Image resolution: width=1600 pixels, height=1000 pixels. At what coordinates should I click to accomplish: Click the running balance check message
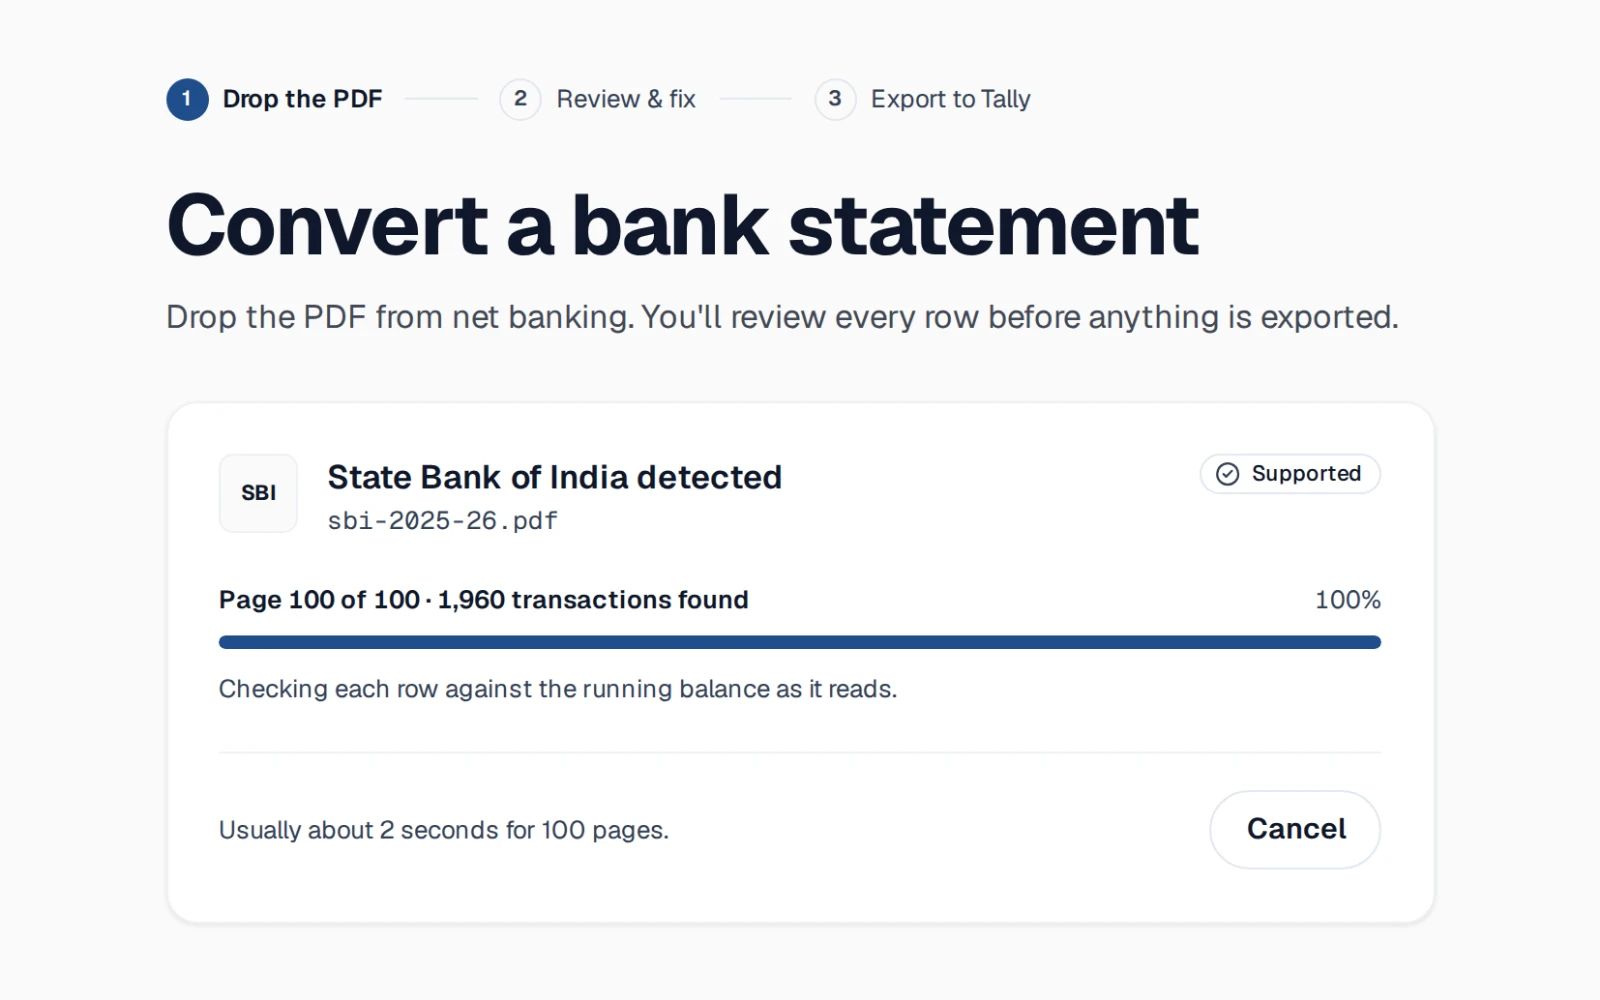click(x=558, y=689)
